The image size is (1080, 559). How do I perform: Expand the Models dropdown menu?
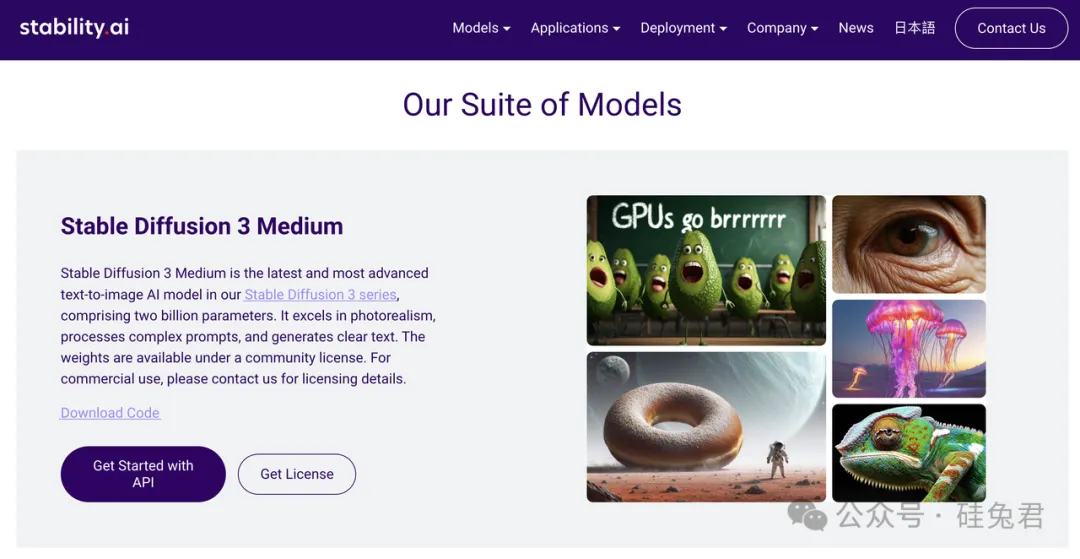coord(481,28)
